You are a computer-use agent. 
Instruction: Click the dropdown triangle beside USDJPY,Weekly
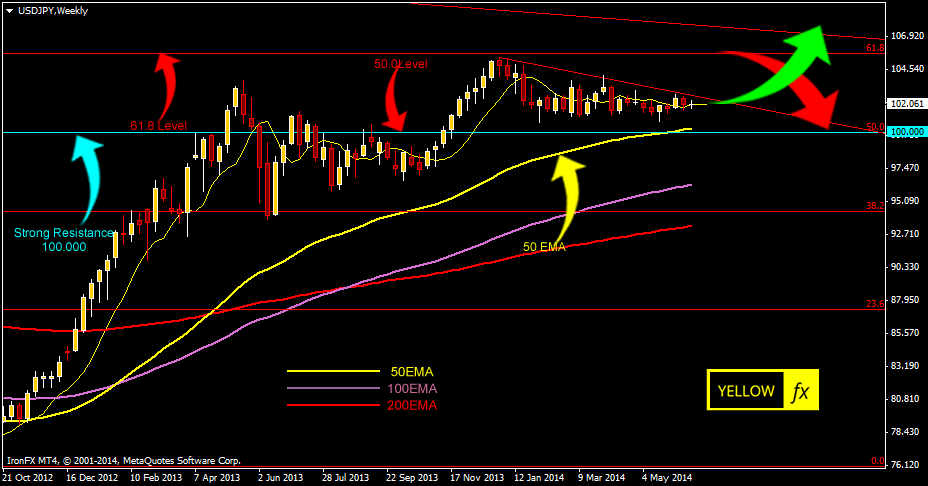(x=9, y=9)
